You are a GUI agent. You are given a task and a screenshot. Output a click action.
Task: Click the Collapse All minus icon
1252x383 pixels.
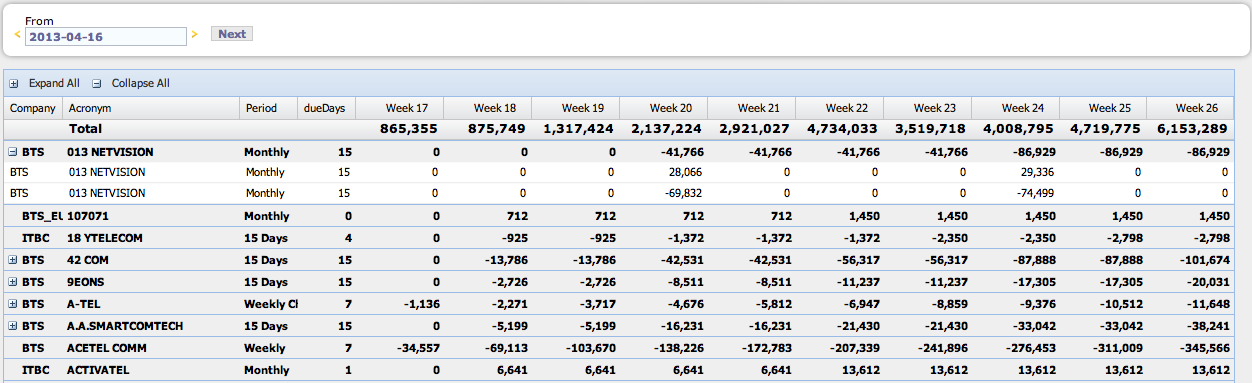(97, 84)
